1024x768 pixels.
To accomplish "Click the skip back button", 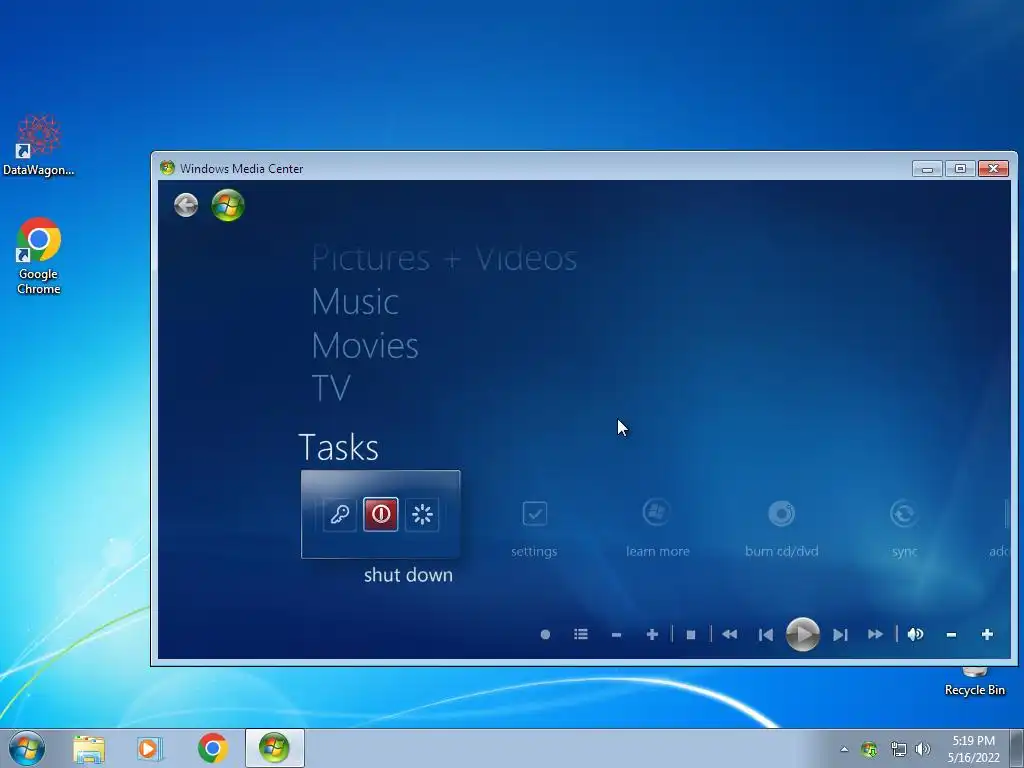I will coord(765,634).
